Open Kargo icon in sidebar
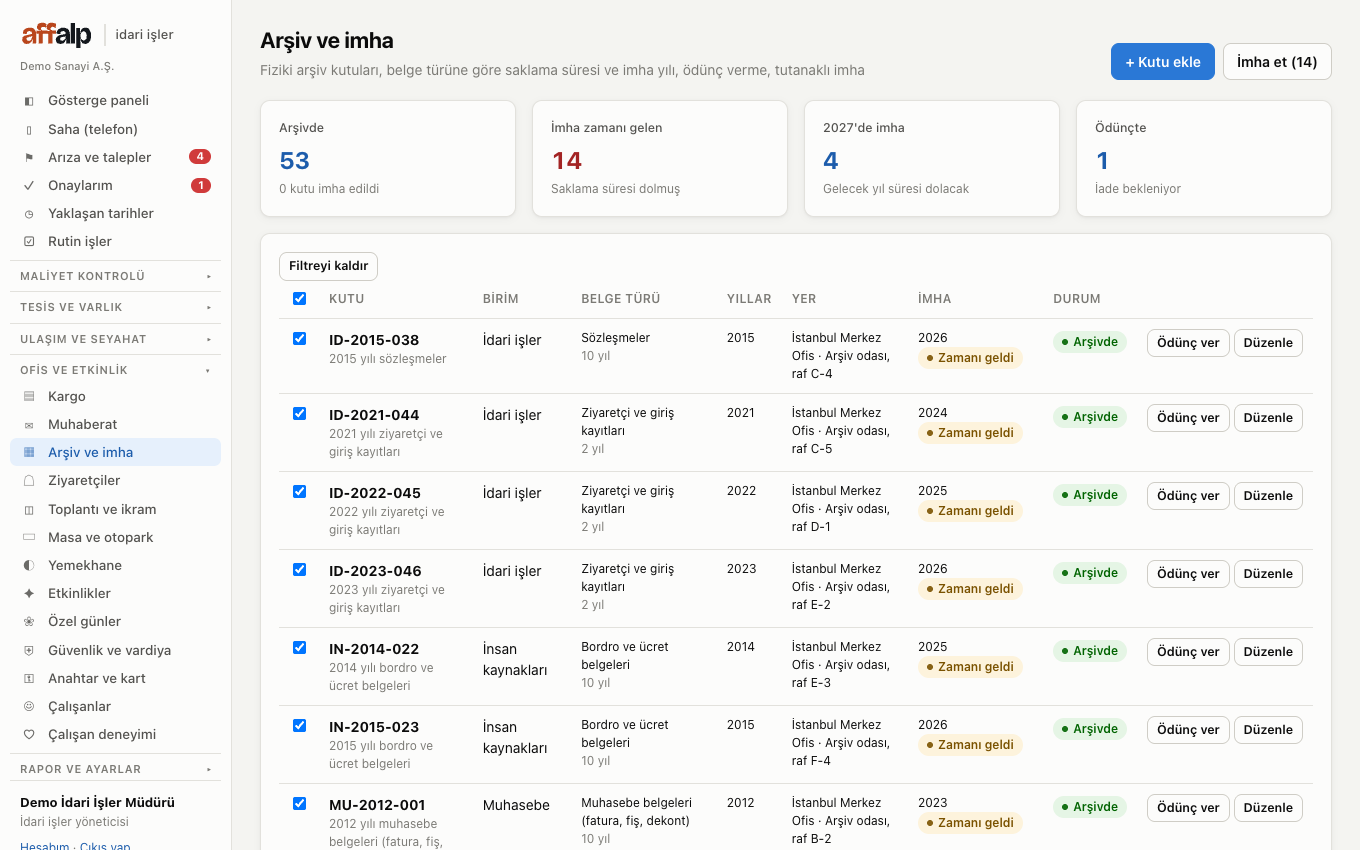1360x850 pixels. coord(29,396)
